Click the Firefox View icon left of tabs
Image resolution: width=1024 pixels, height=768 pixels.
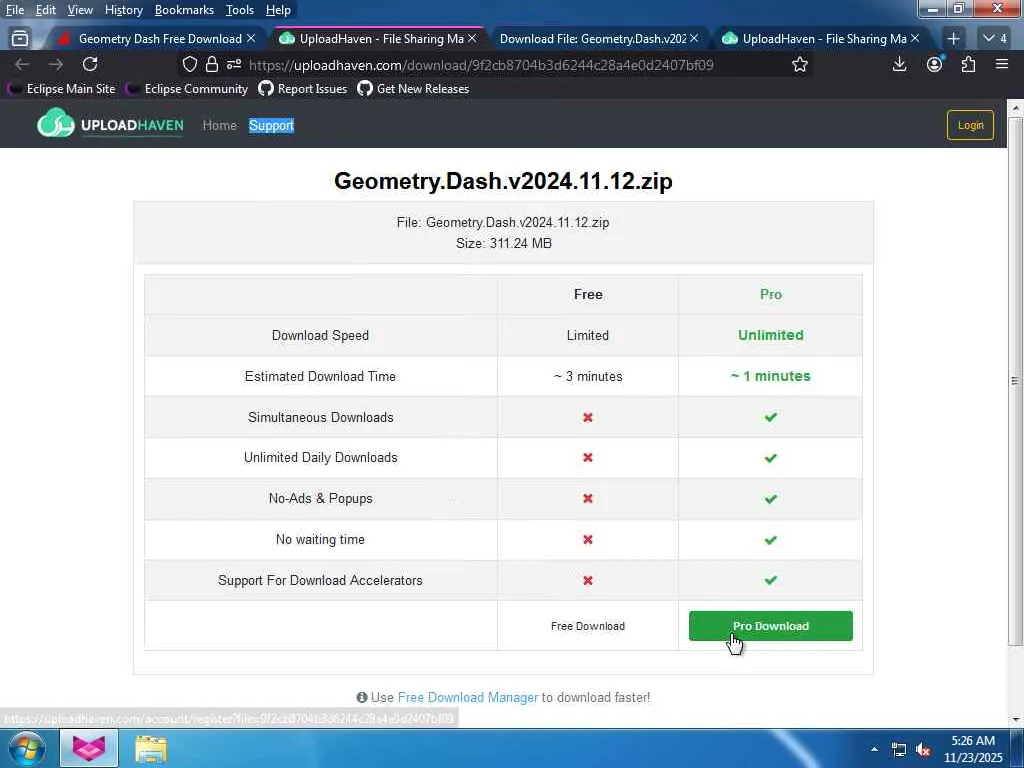[20, 39]
